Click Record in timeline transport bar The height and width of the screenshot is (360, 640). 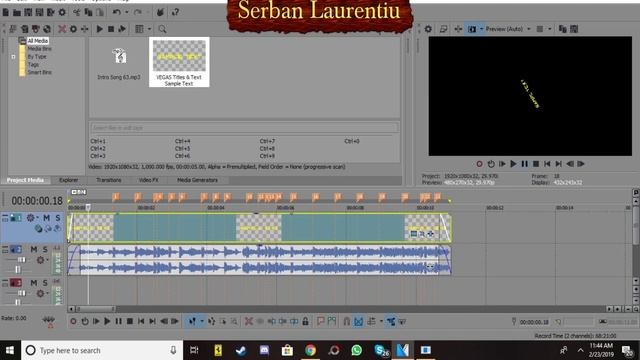point(73,322)
